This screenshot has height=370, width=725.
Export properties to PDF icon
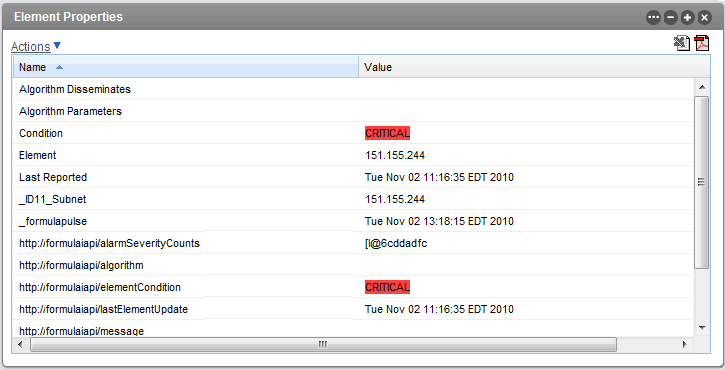pos(702,43)
